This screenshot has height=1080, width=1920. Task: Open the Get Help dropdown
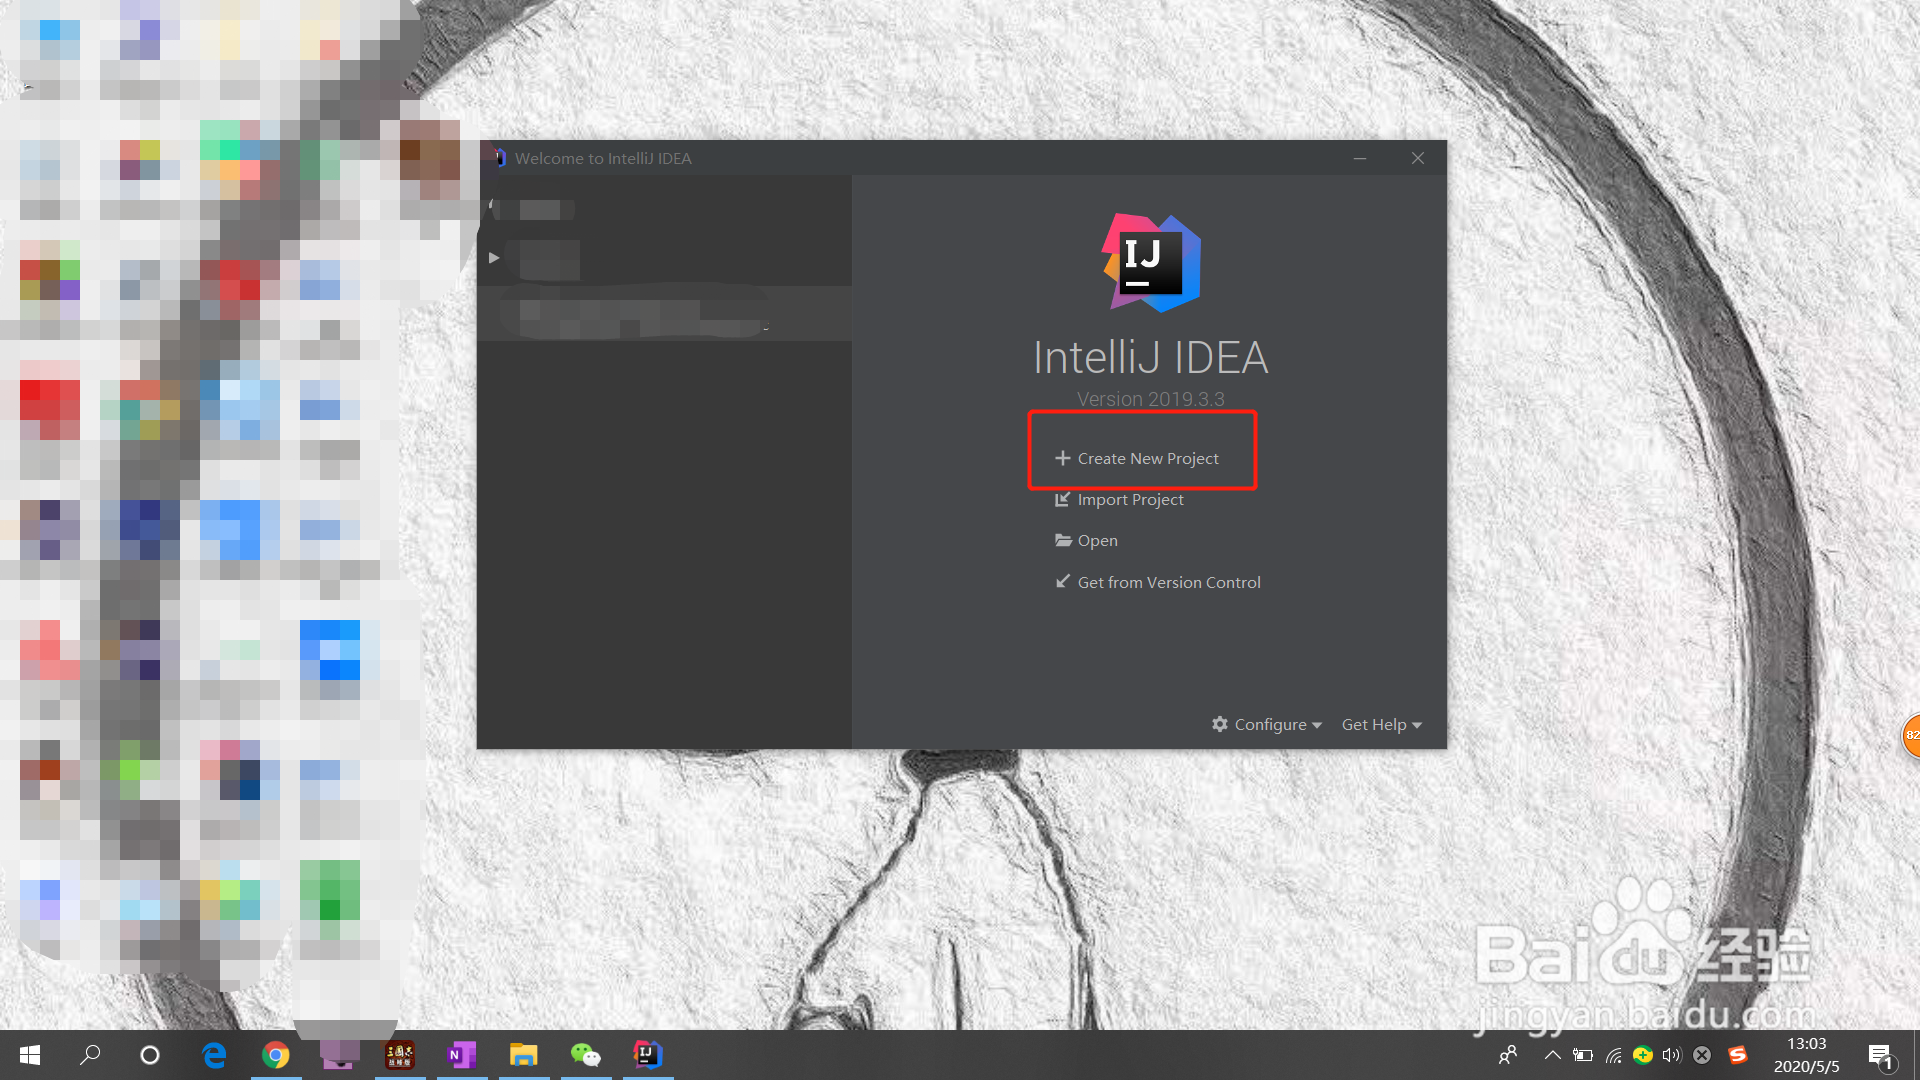click(1382, 724)
